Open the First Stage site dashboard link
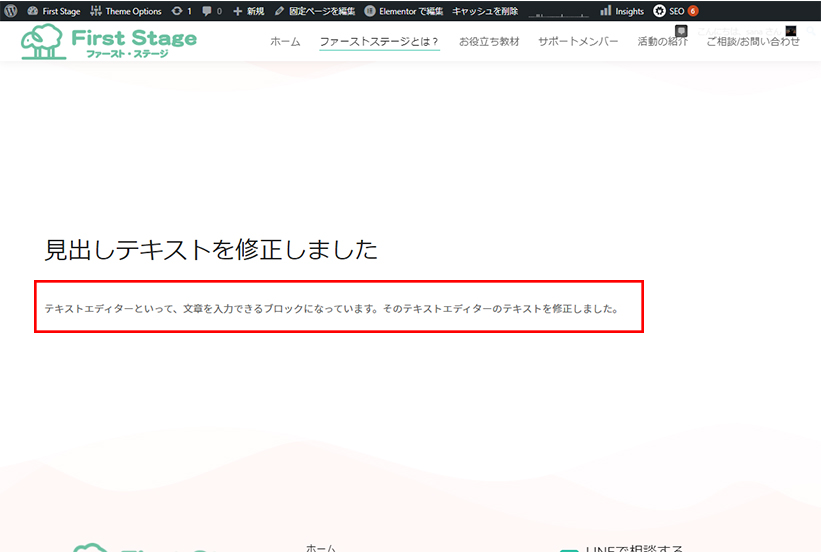The width and height of the screenshot is (821, 552). (55, 11)
